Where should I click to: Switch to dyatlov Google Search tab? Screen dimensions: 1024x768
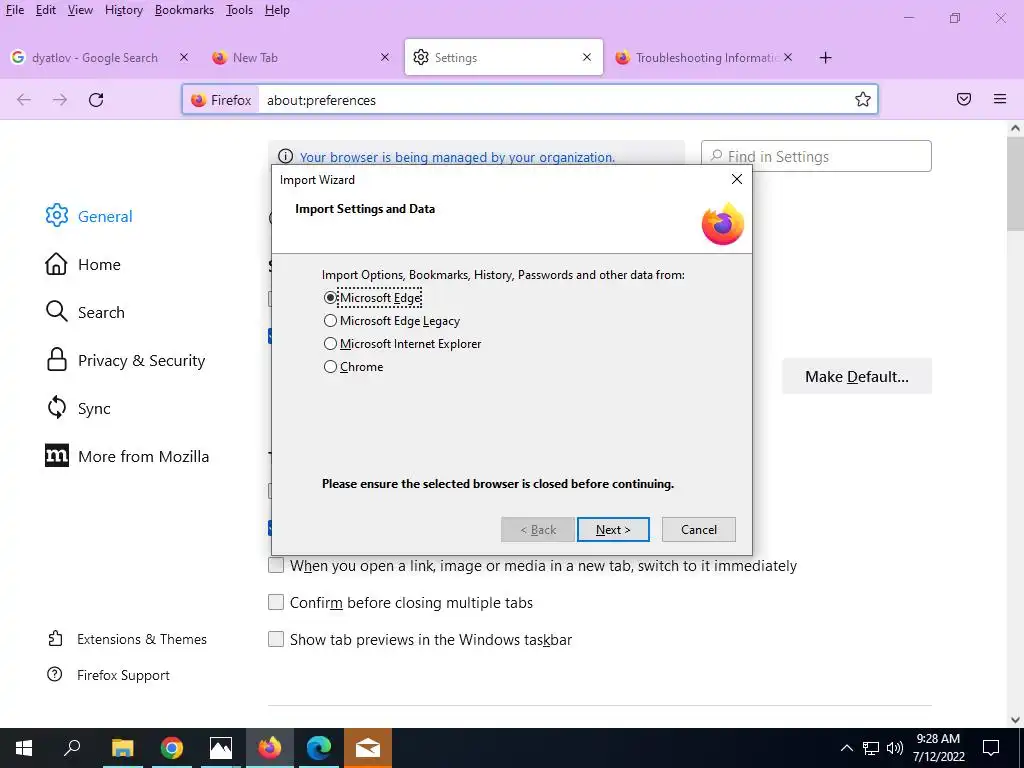(95, 57)
